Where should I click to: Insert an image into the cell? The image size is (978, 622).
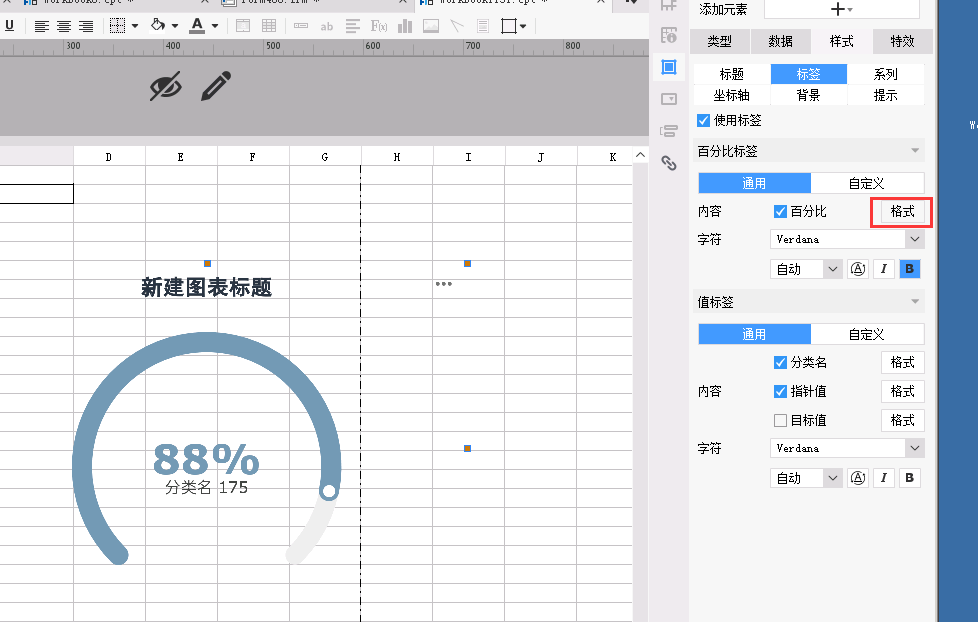click(431, 26)
